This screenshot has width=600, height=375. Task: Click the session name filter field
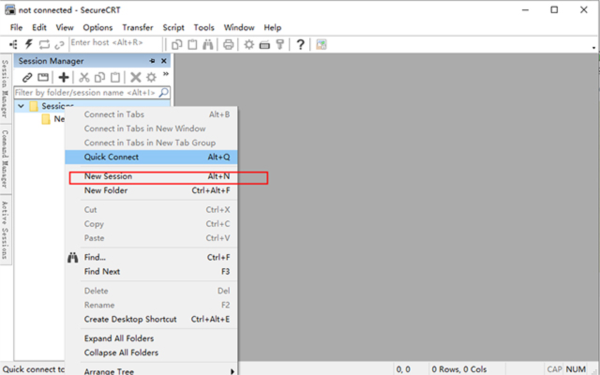tap(92, 93)
